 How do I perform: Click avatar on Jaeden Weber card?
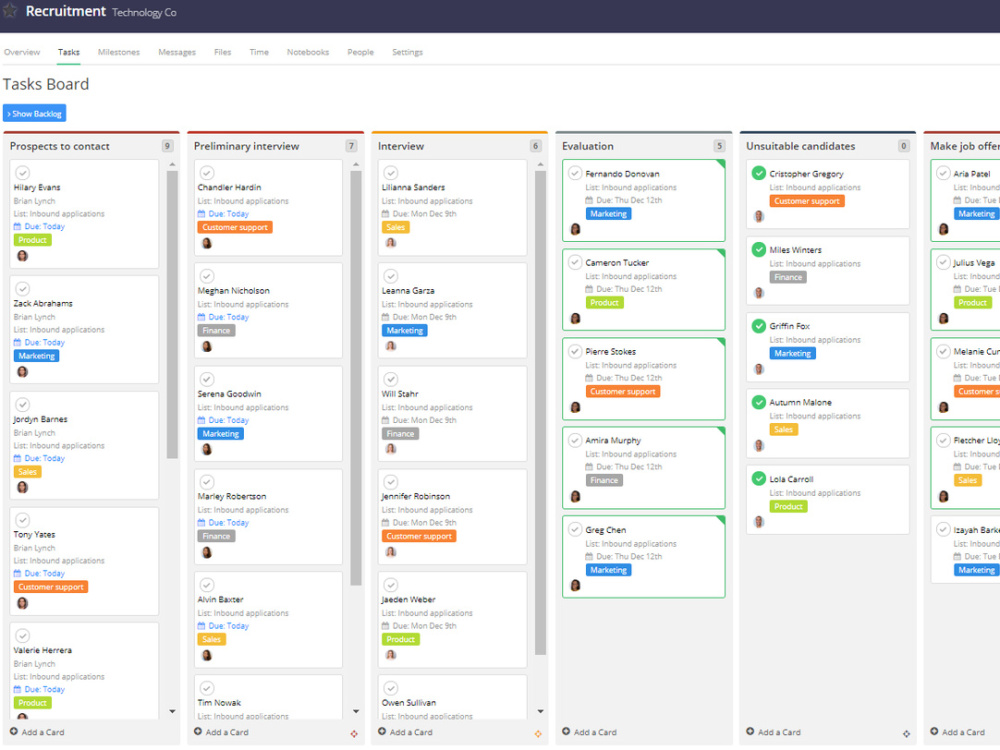[391, 654]
